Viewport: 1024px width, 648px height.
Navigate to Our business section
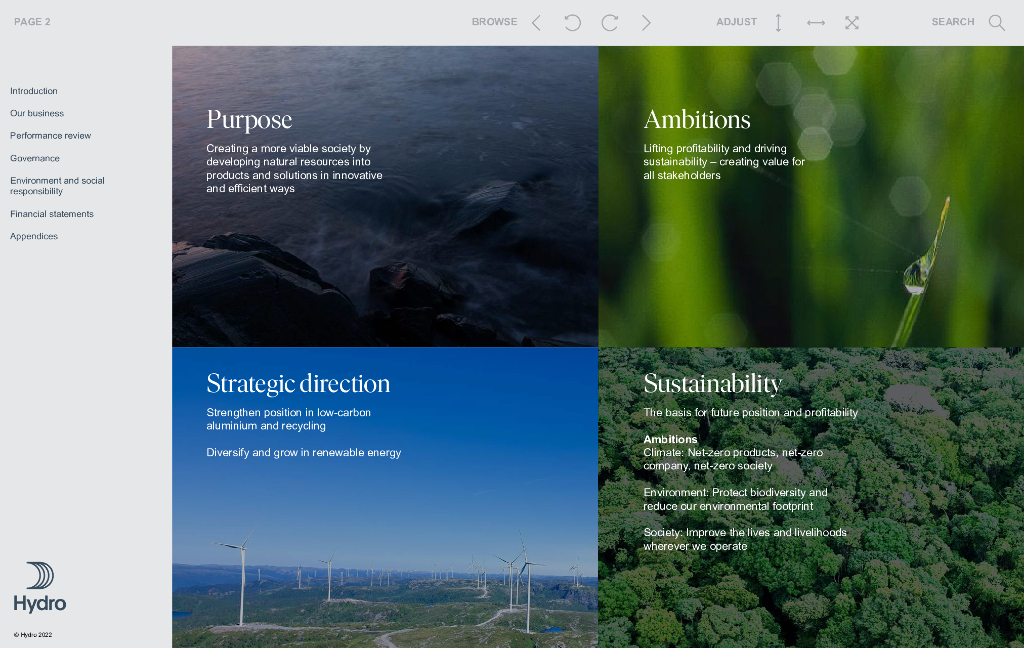(37, 114)
